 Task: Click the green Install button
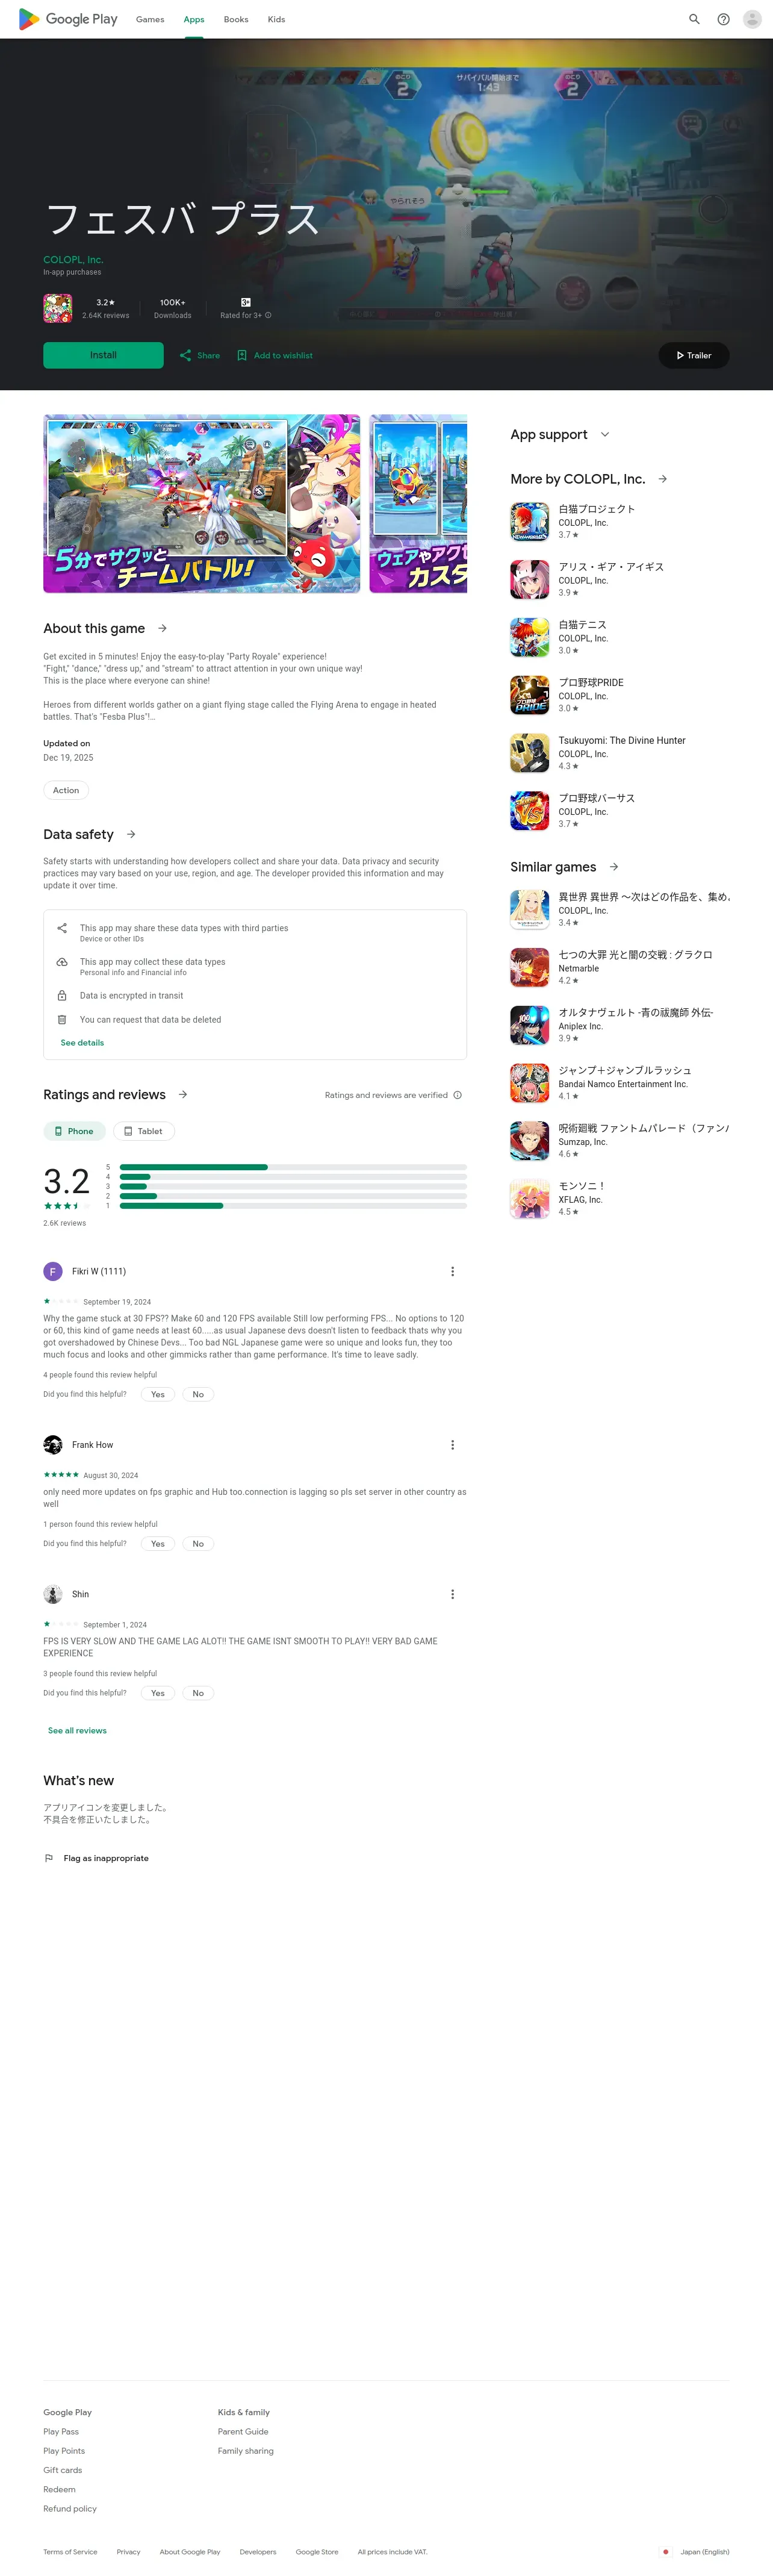[x=103, y=355]
